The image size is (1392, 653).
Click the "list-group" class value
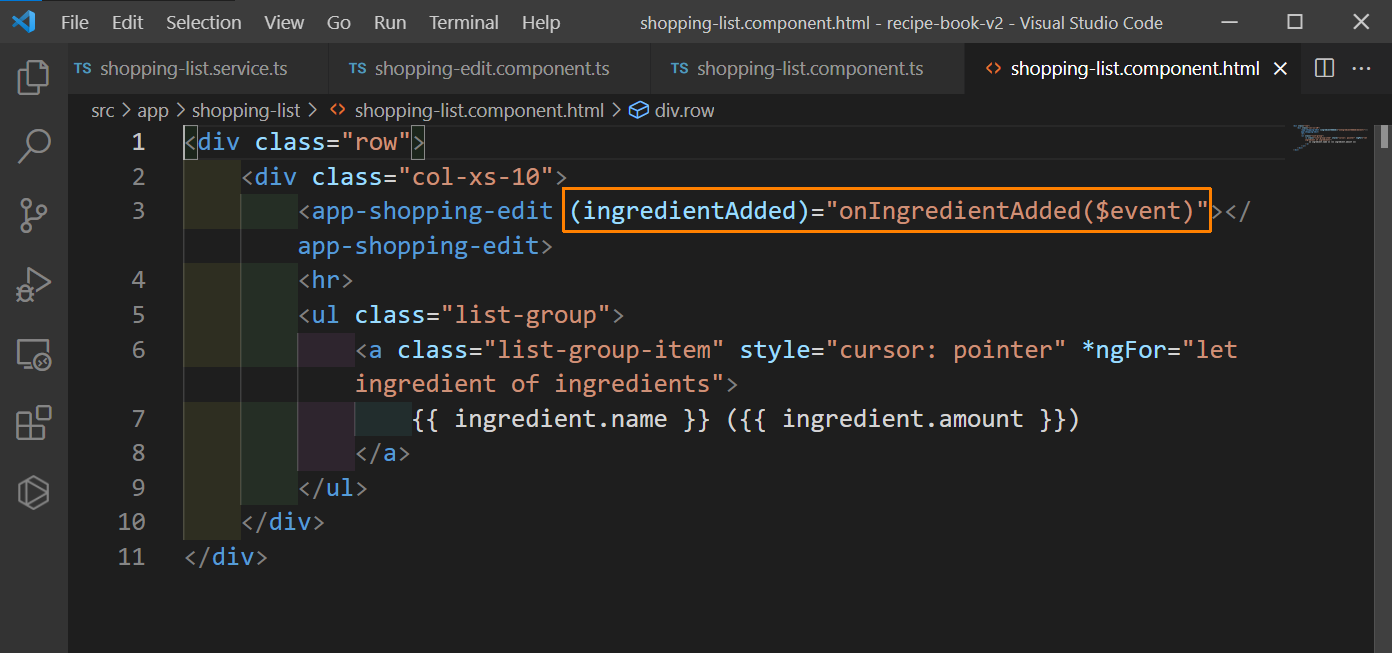[526, 315]
